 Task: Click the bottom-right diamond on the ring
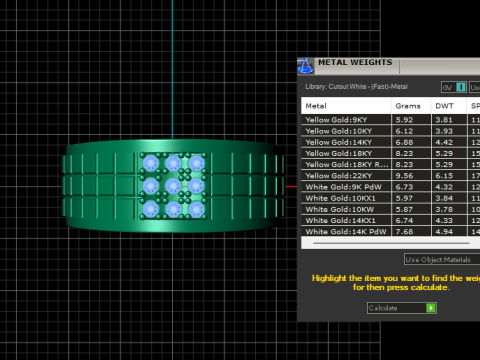[196, 210]
